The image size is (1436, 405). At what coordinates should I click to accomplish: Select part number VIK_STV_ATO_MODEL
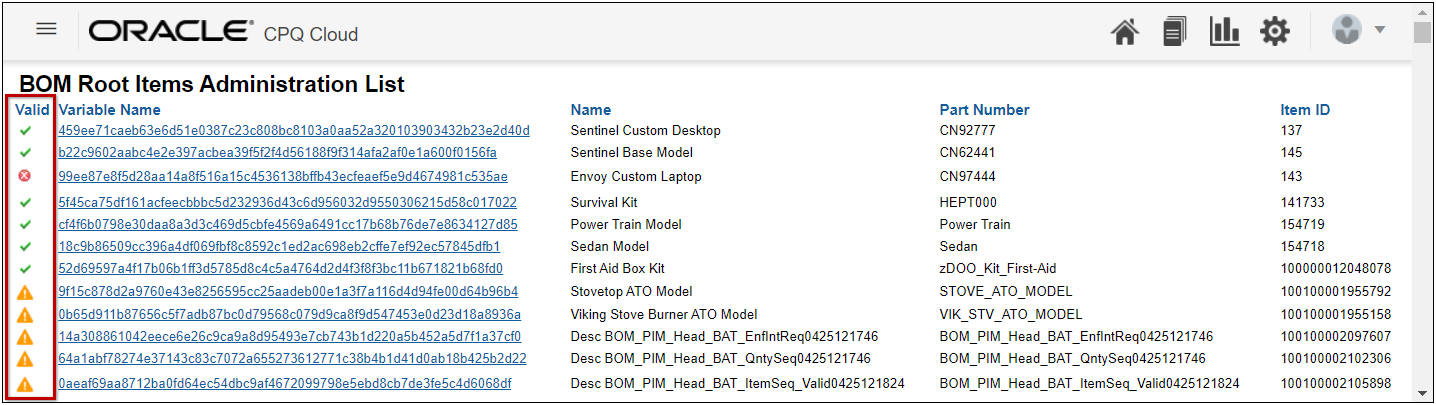point(1011,314)
